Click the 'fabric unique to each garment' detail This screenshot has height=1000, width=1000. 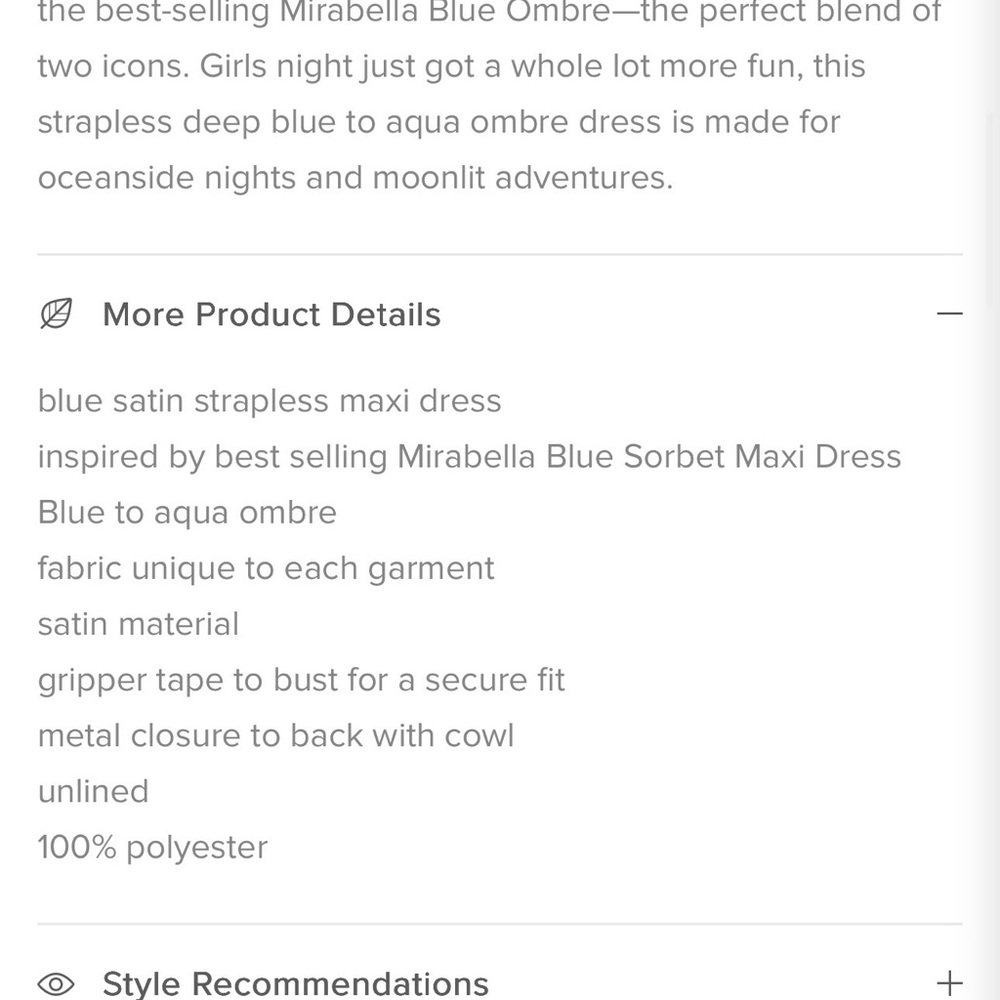point(266,569)
